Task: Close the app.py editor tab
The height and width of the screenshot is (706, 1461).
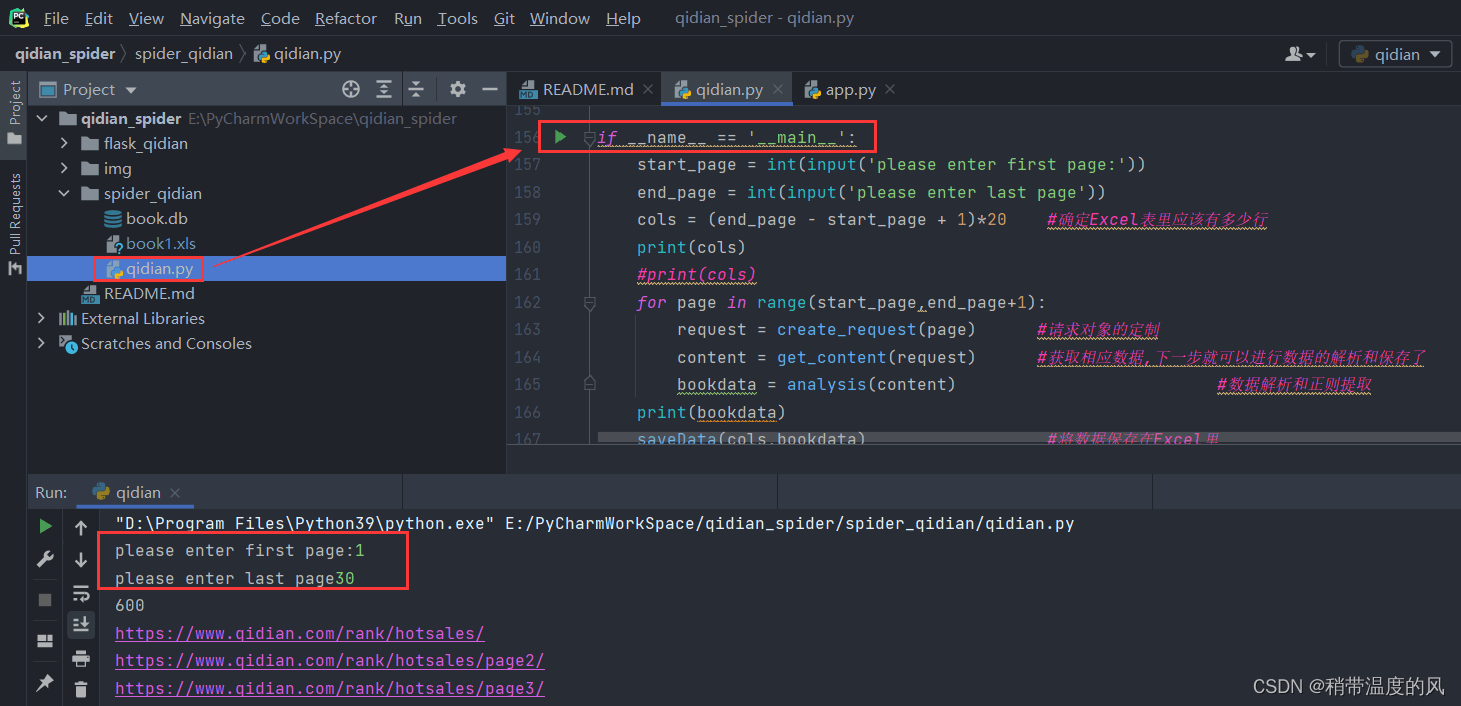Action: (889, 89)
